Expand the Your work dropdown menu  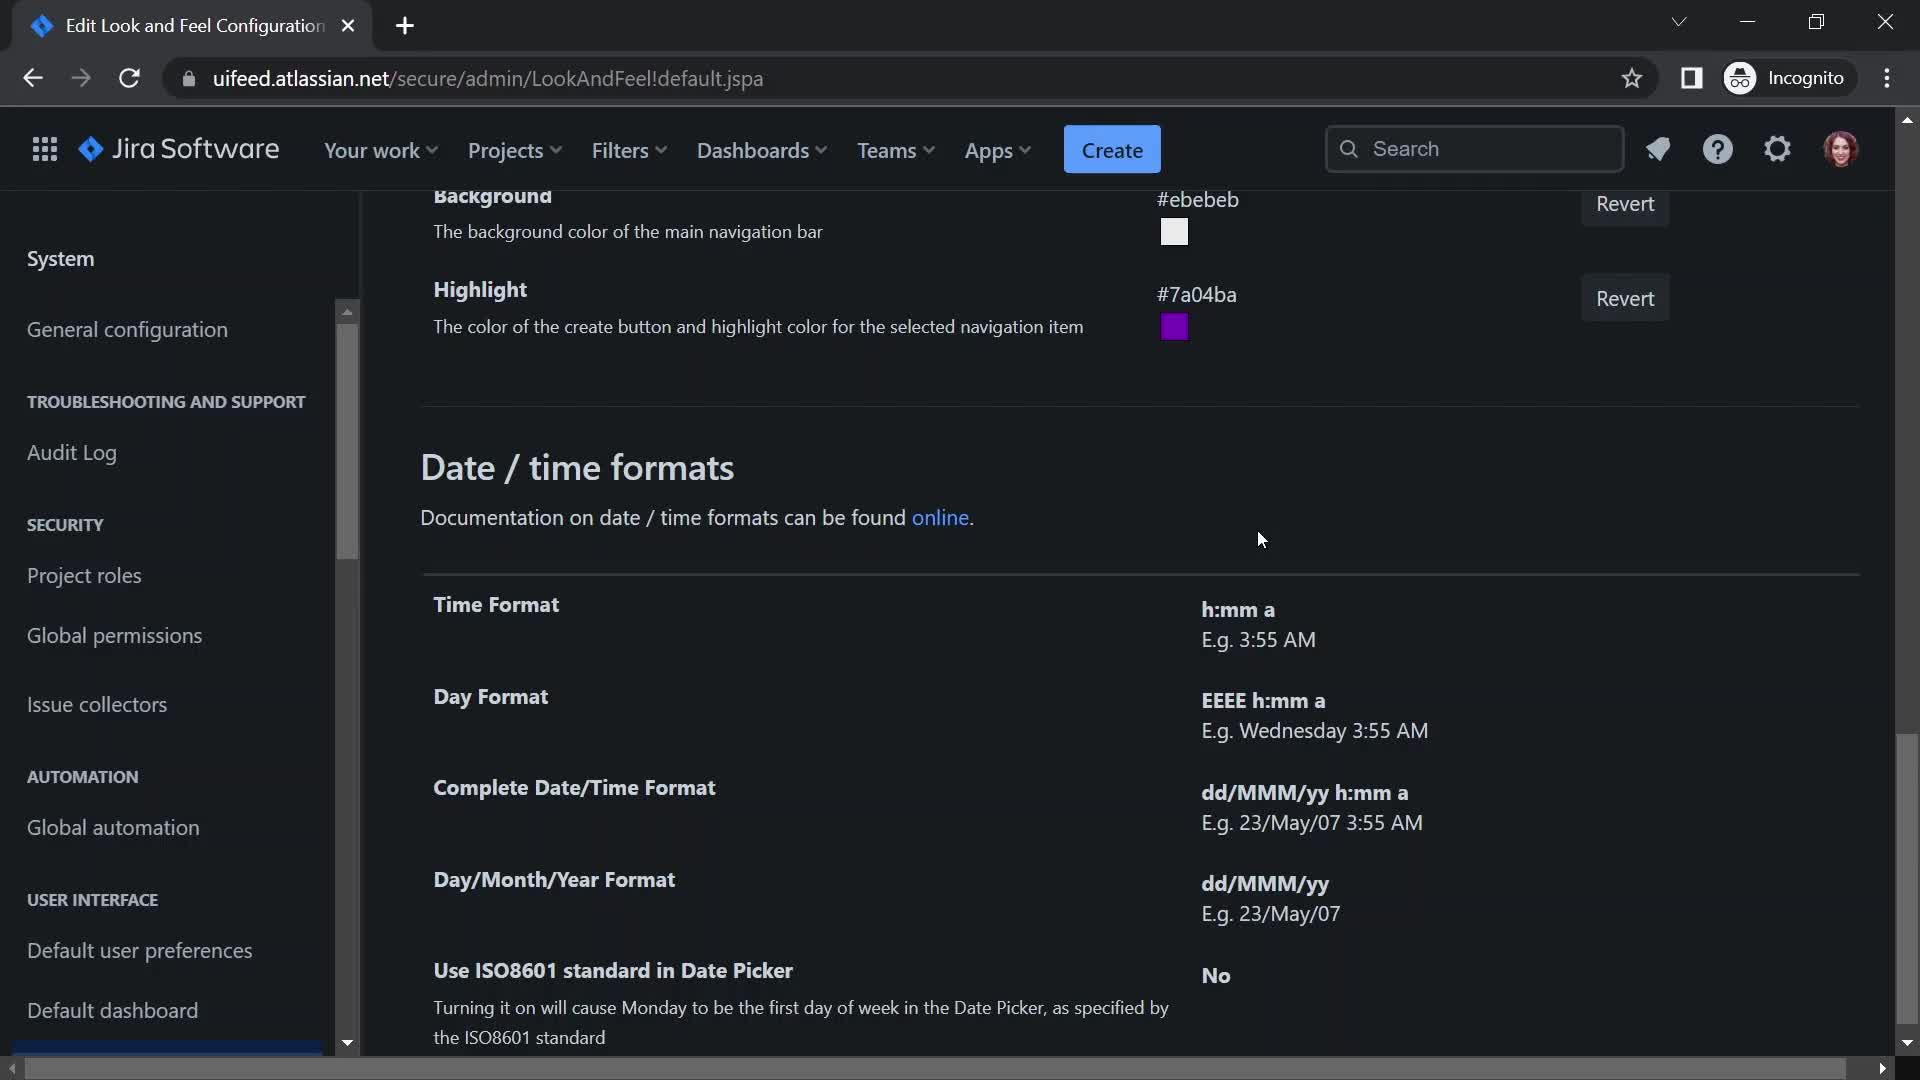(381, 149)
